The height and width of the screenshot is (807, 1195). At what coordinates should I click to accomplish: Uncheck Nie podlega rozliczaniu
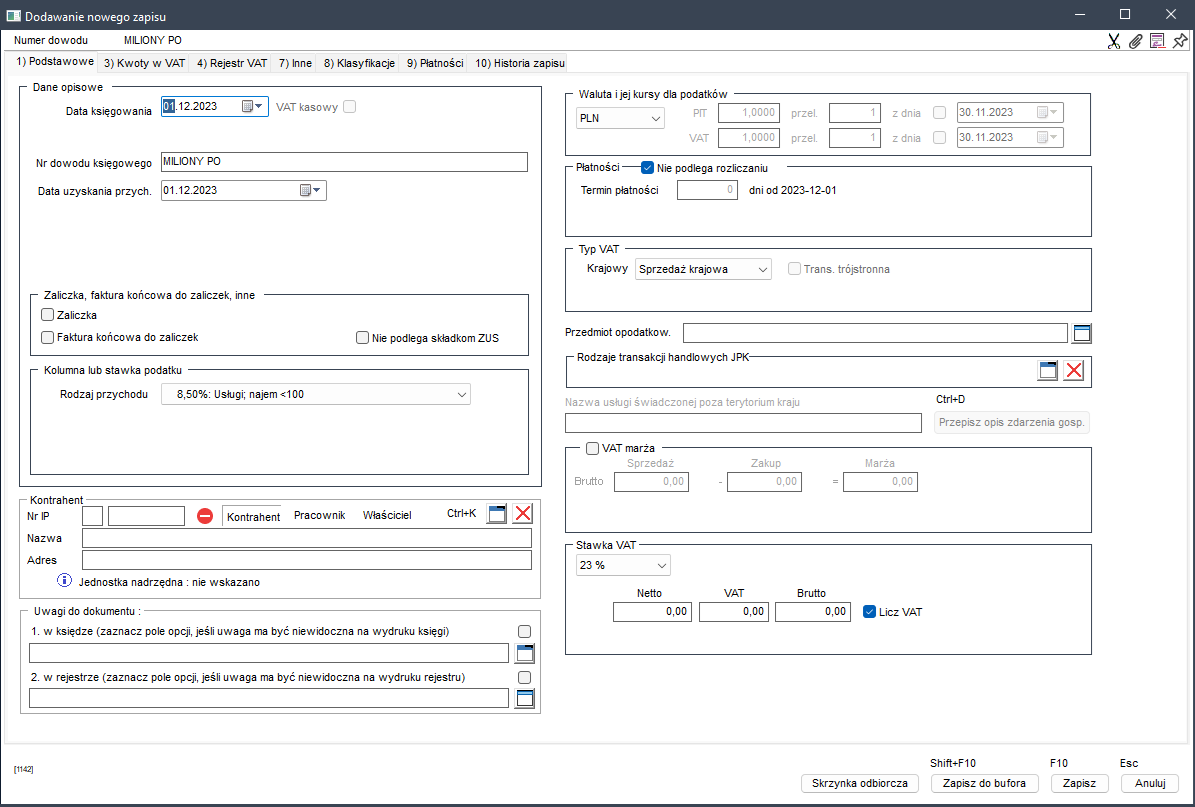pos(648,168)
